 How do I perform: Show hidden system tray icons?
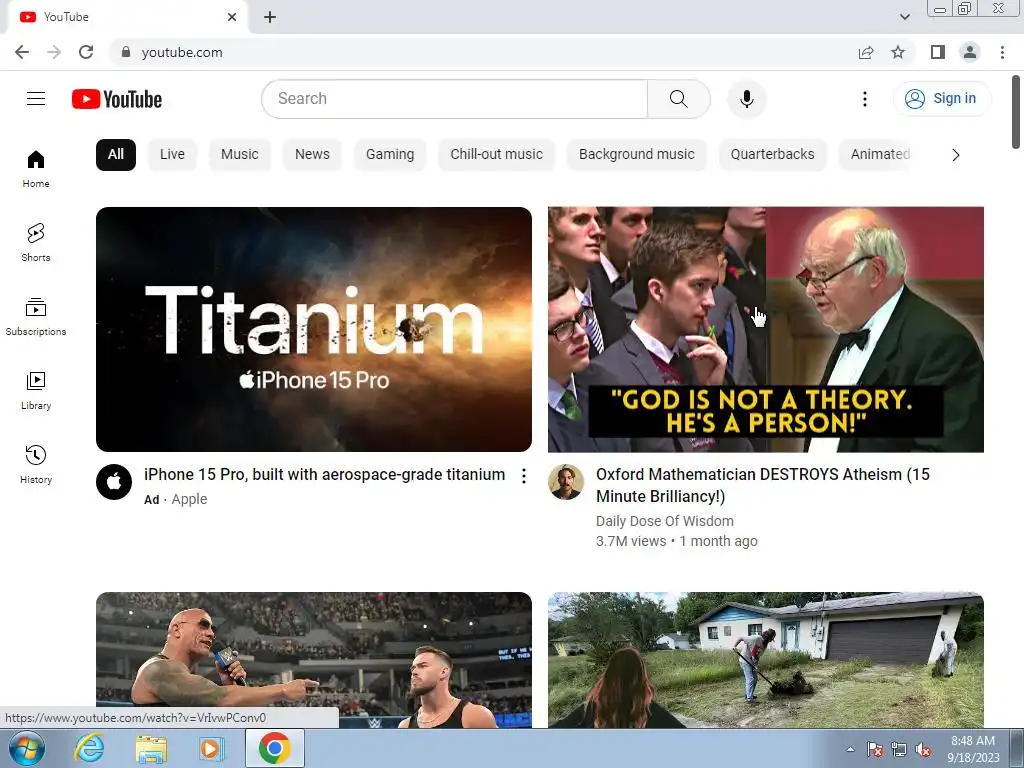[850, 749]
